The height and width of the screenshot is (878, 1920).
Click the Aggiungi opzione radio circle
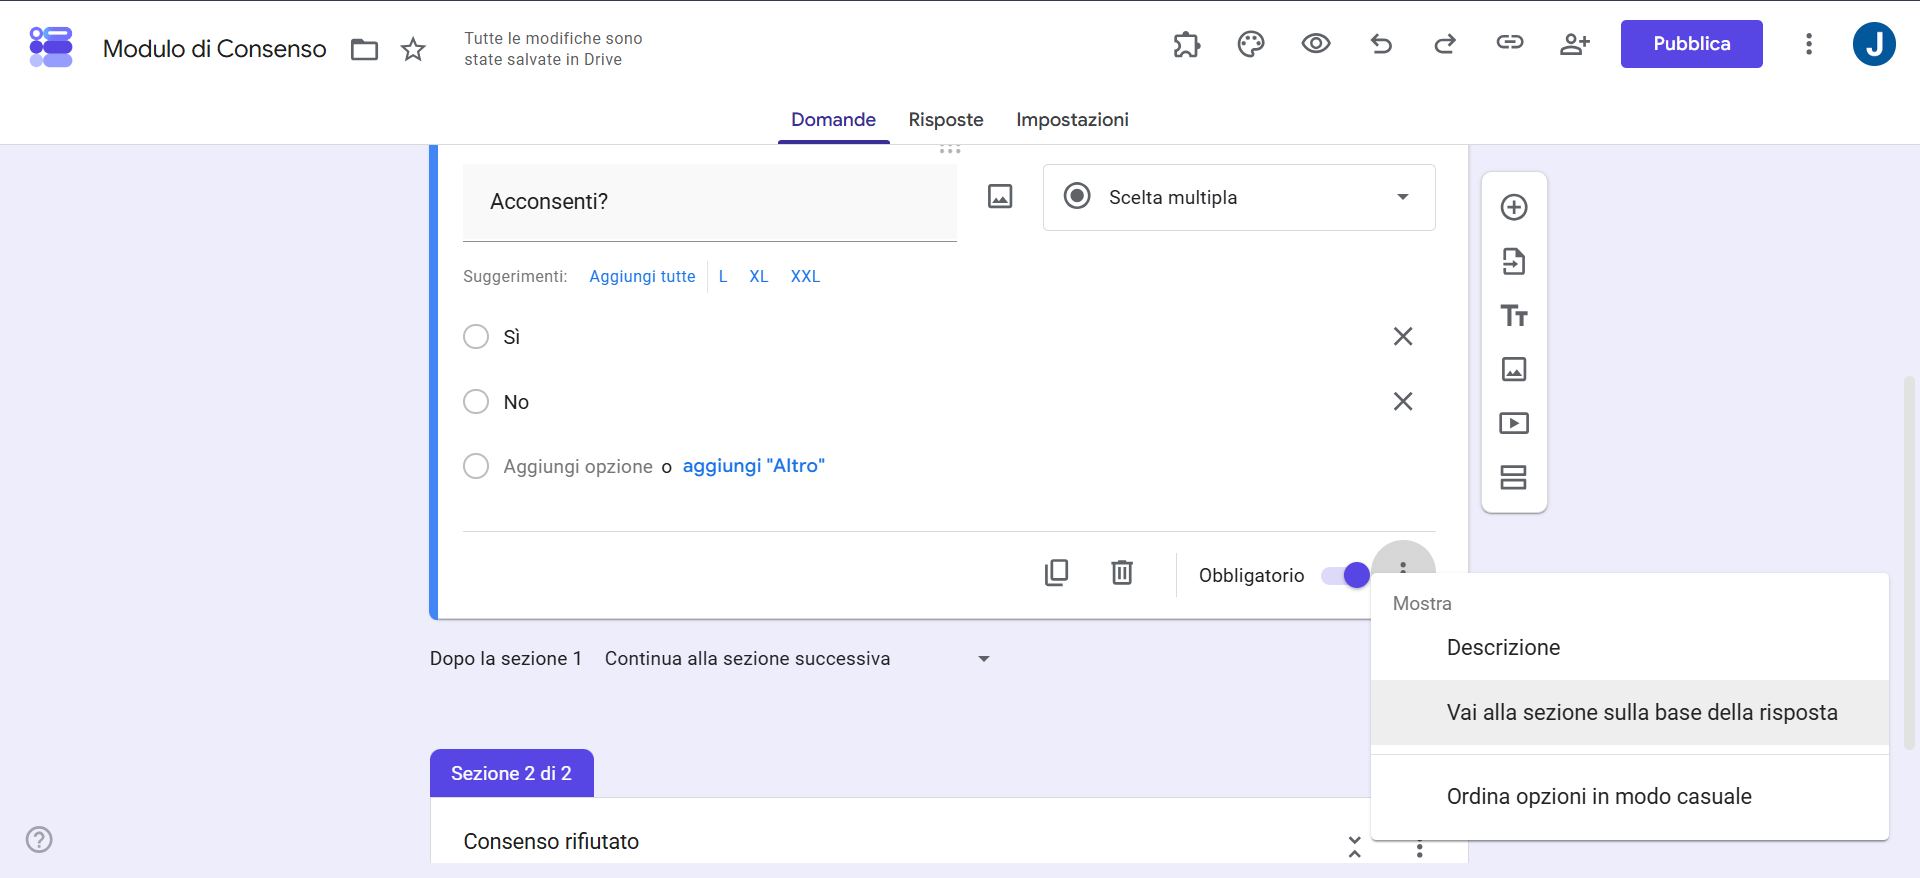click(476, 466)
